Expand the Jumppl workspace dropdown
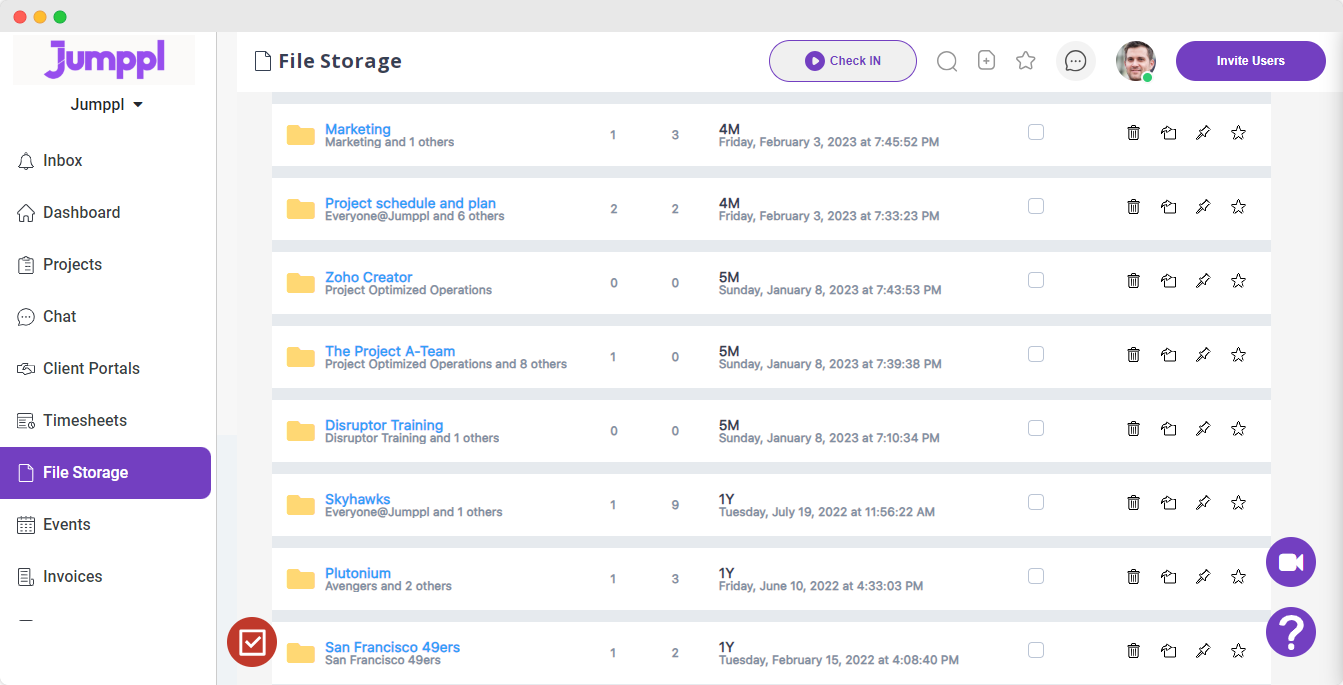 click(x=107, y=104)
